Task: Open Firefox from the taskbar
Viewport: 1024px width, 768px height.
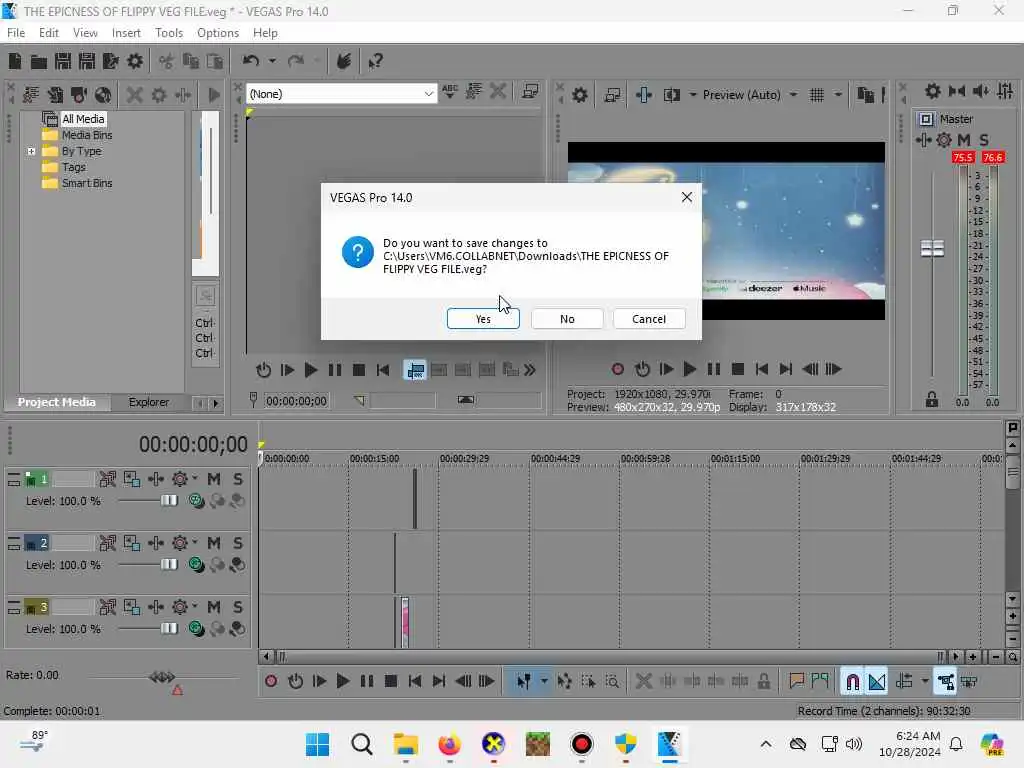Action: [x=449, y=744]
